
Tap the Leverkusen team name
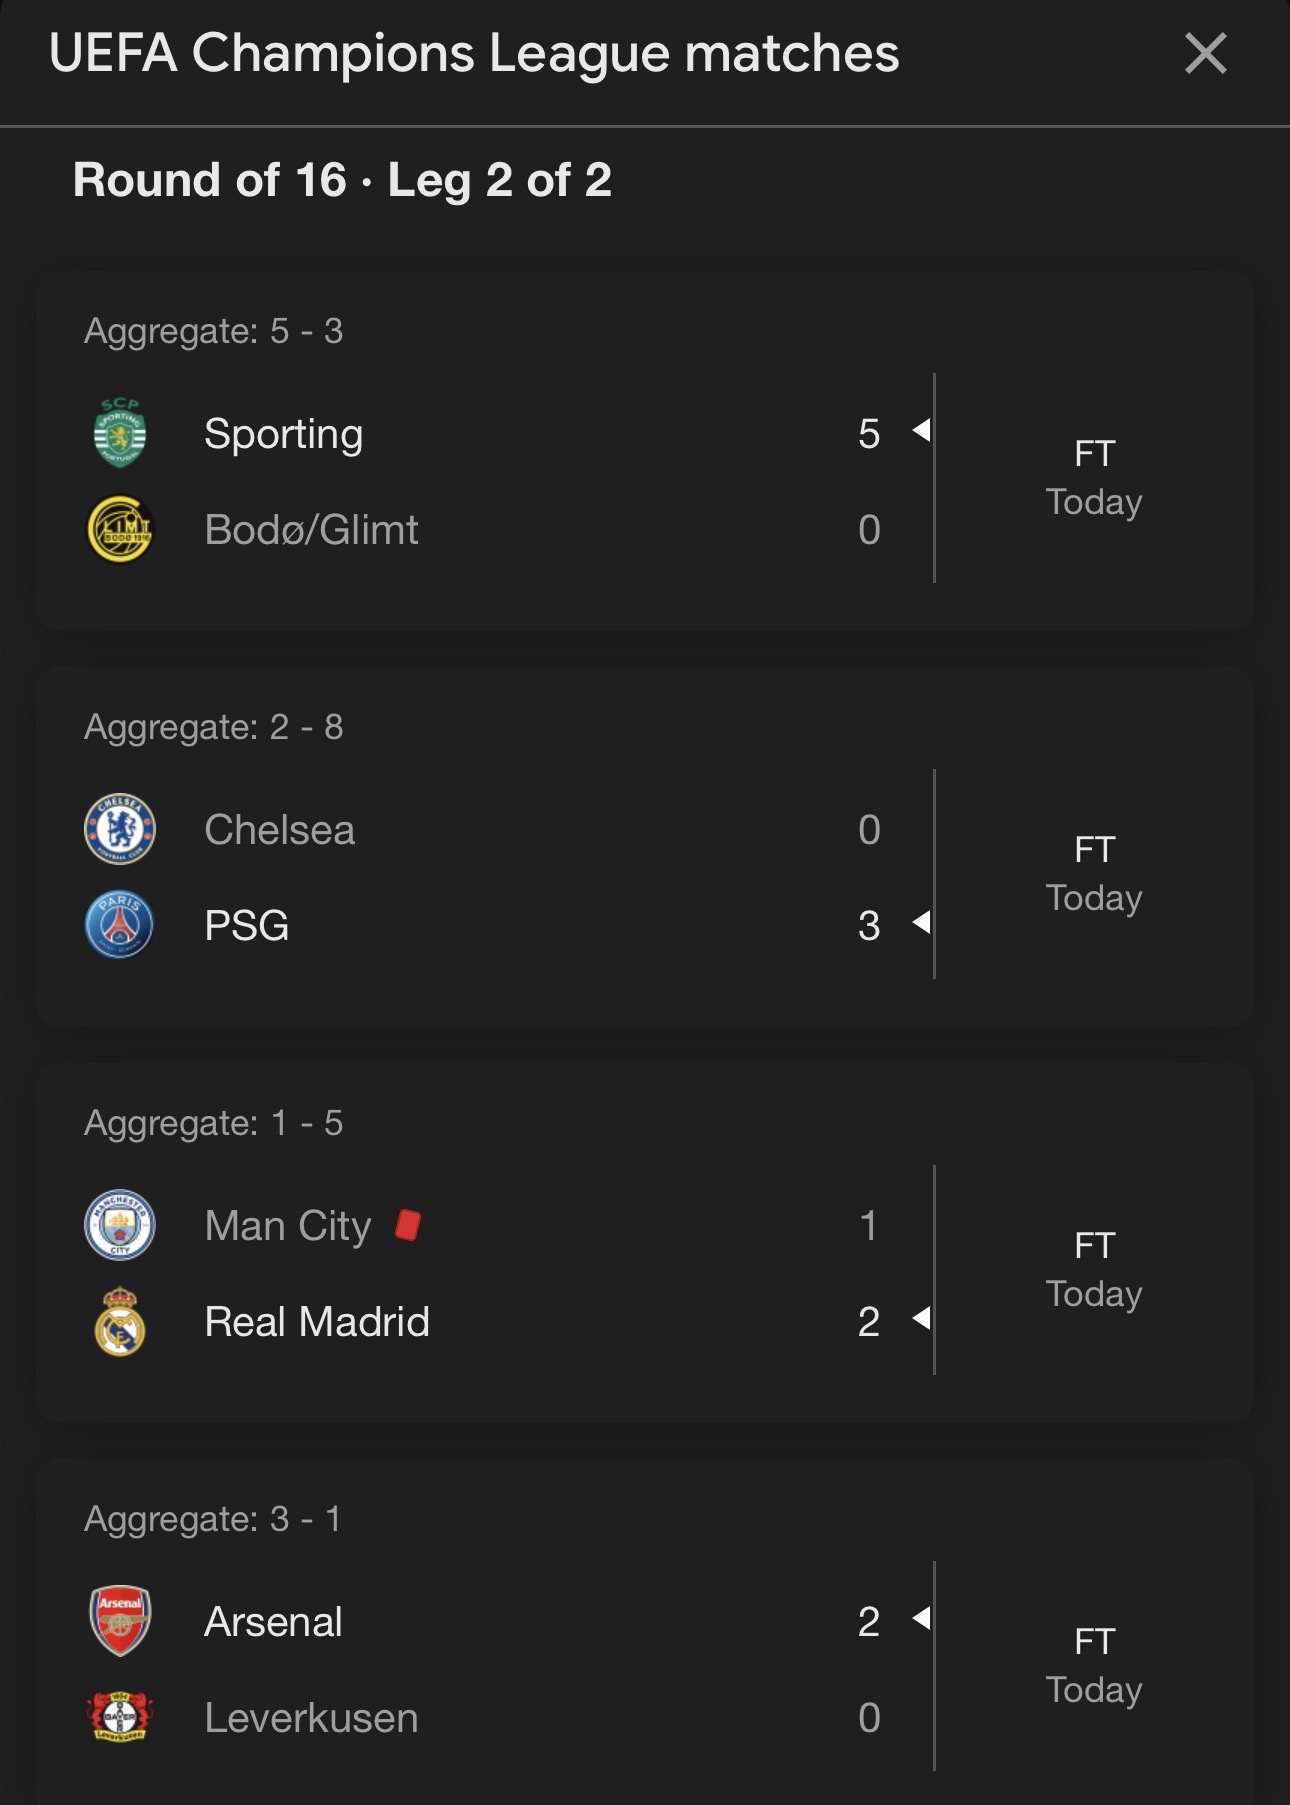point(311,1718)
